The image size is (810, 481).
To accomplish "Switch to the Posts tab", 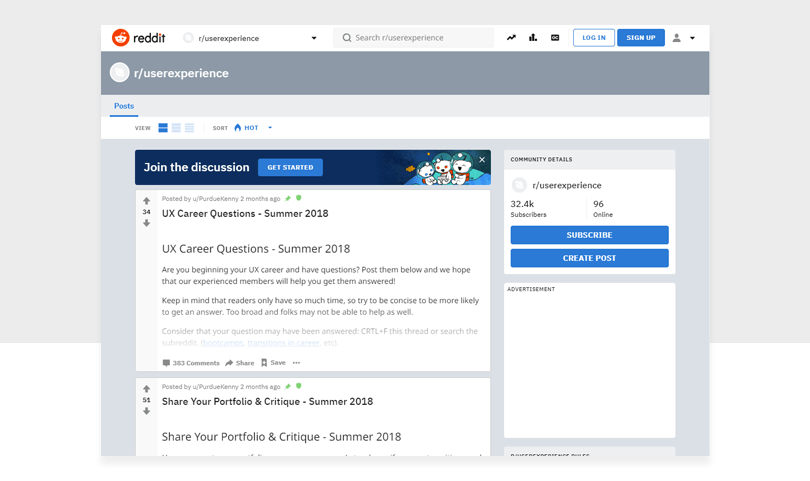I will 124,106.
